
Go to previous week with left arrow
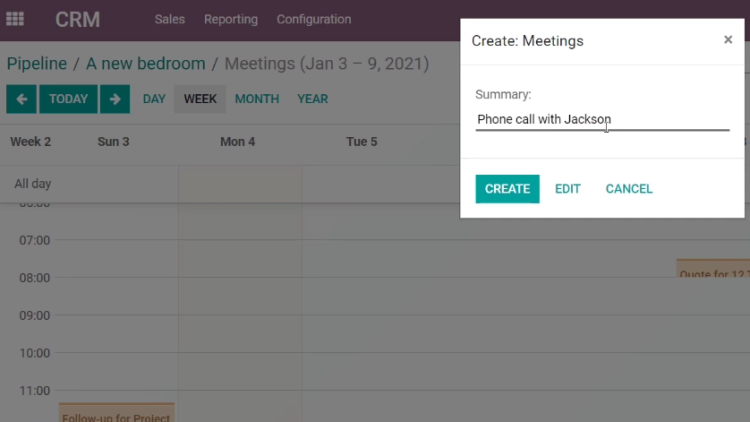click(x=22, y=99)
